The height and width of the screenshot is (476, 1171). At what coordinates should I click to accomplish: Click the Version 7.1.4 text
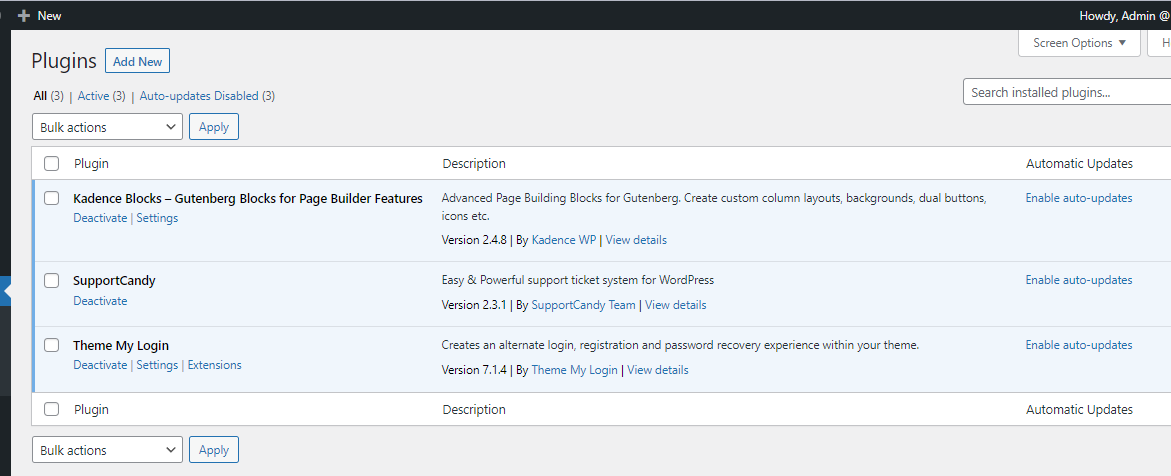pyautogui.click(x=474, y=370)
